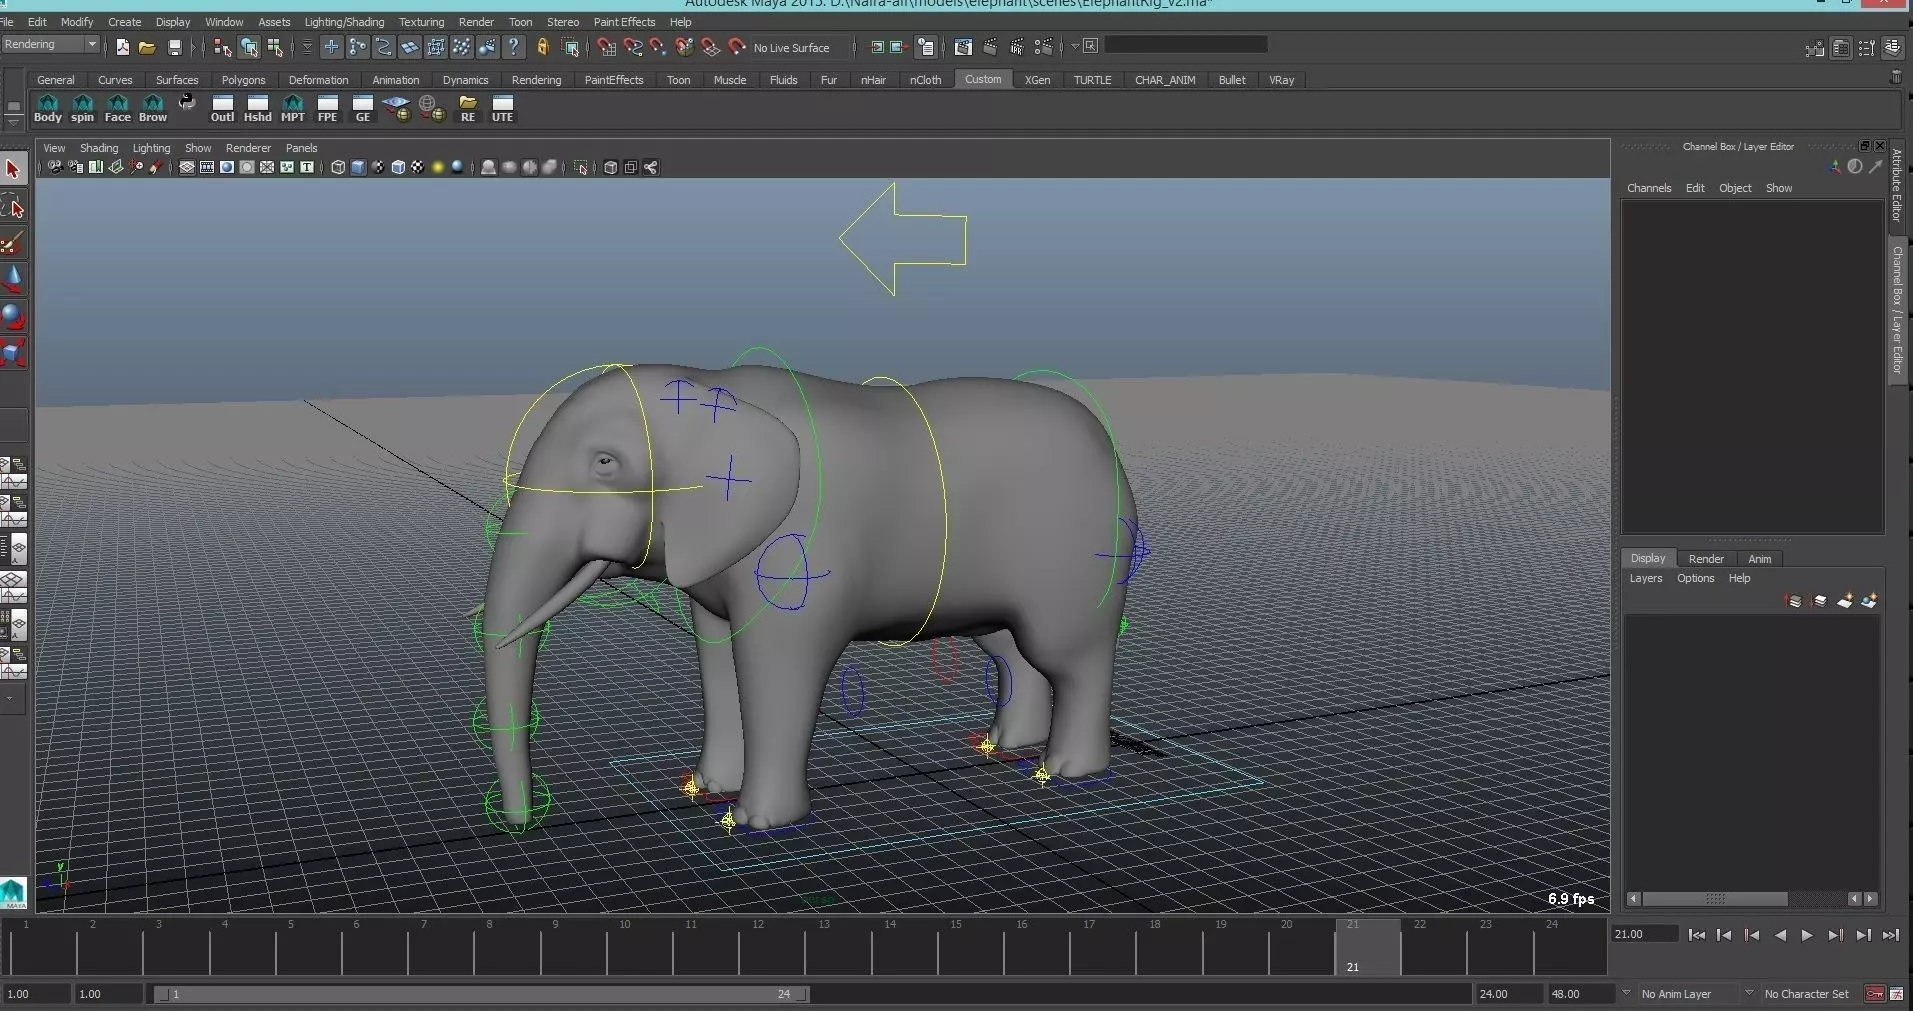Image resolution: width=1913 pixels, height=1011 pixels.
Task: Create a new scene file icon
Action: tap(122, 47)
